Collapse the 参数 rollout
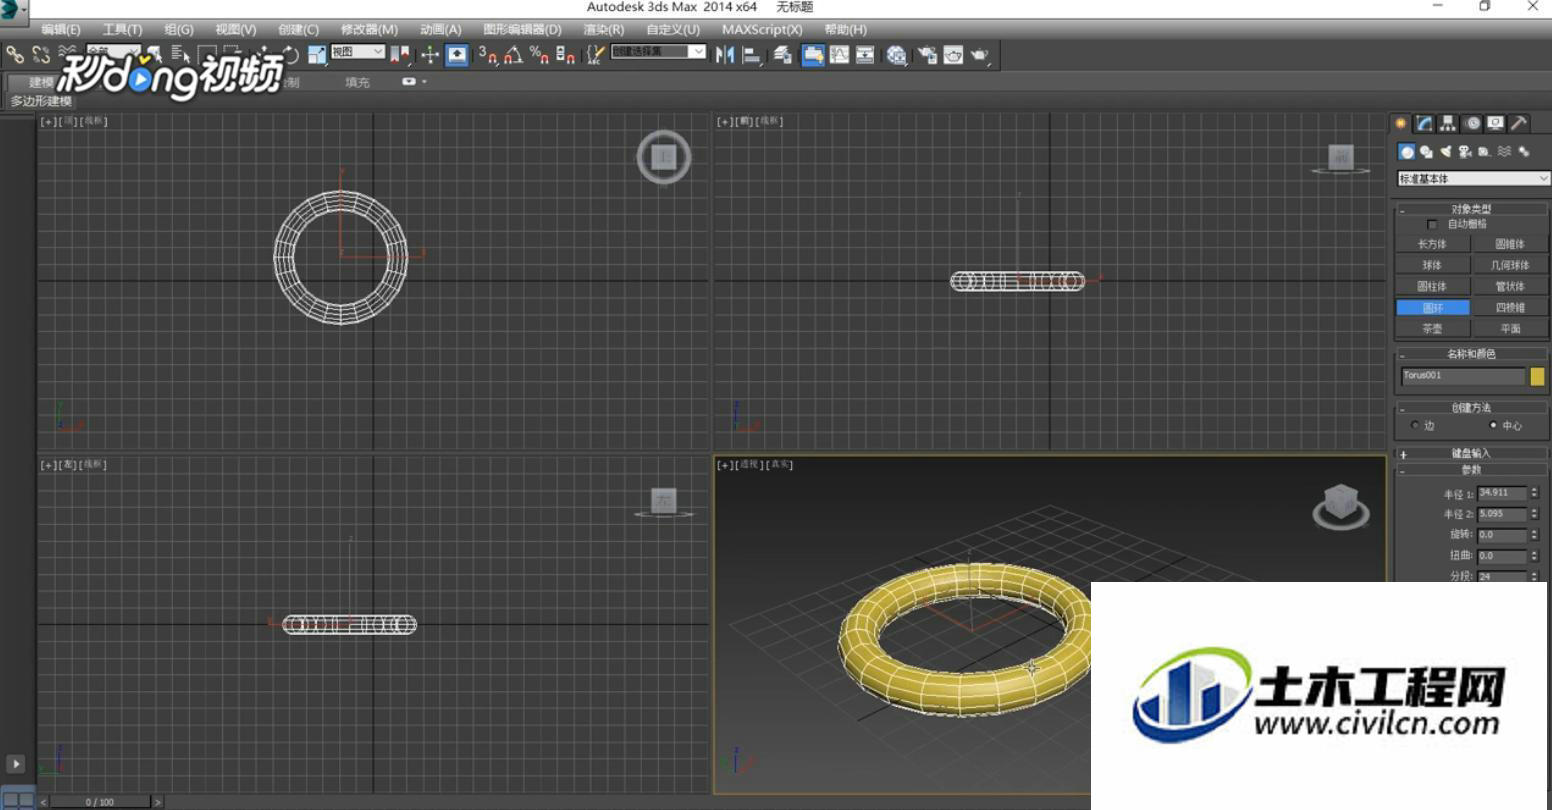This screenshot has height=810, width=1552. pos(1472,469)
